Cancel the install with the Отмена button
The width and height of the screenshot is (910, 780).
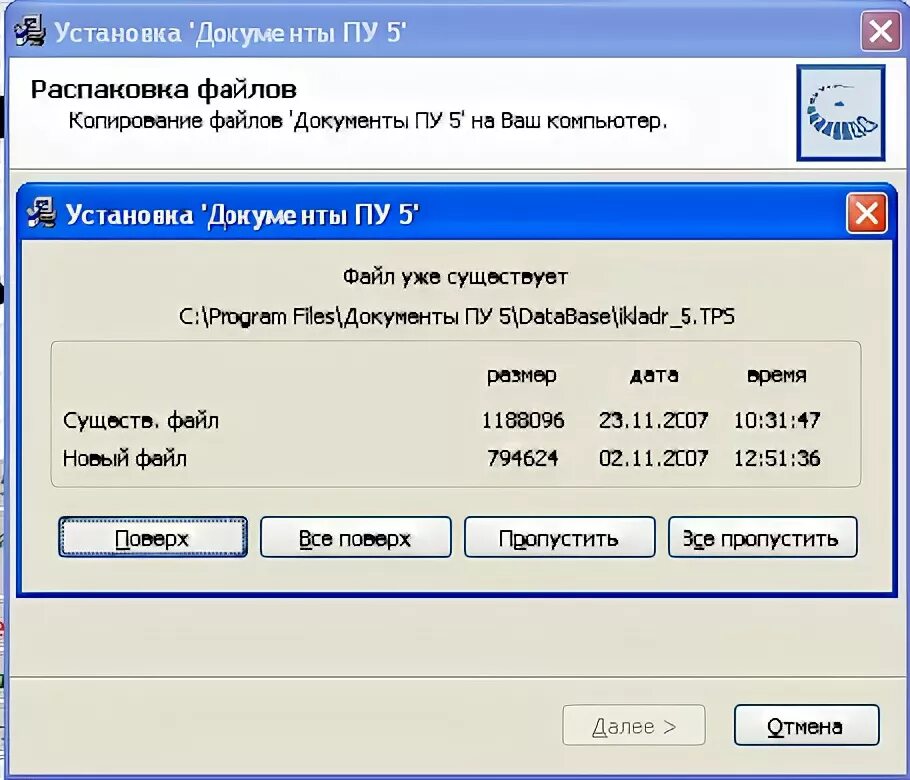point(806,725)
